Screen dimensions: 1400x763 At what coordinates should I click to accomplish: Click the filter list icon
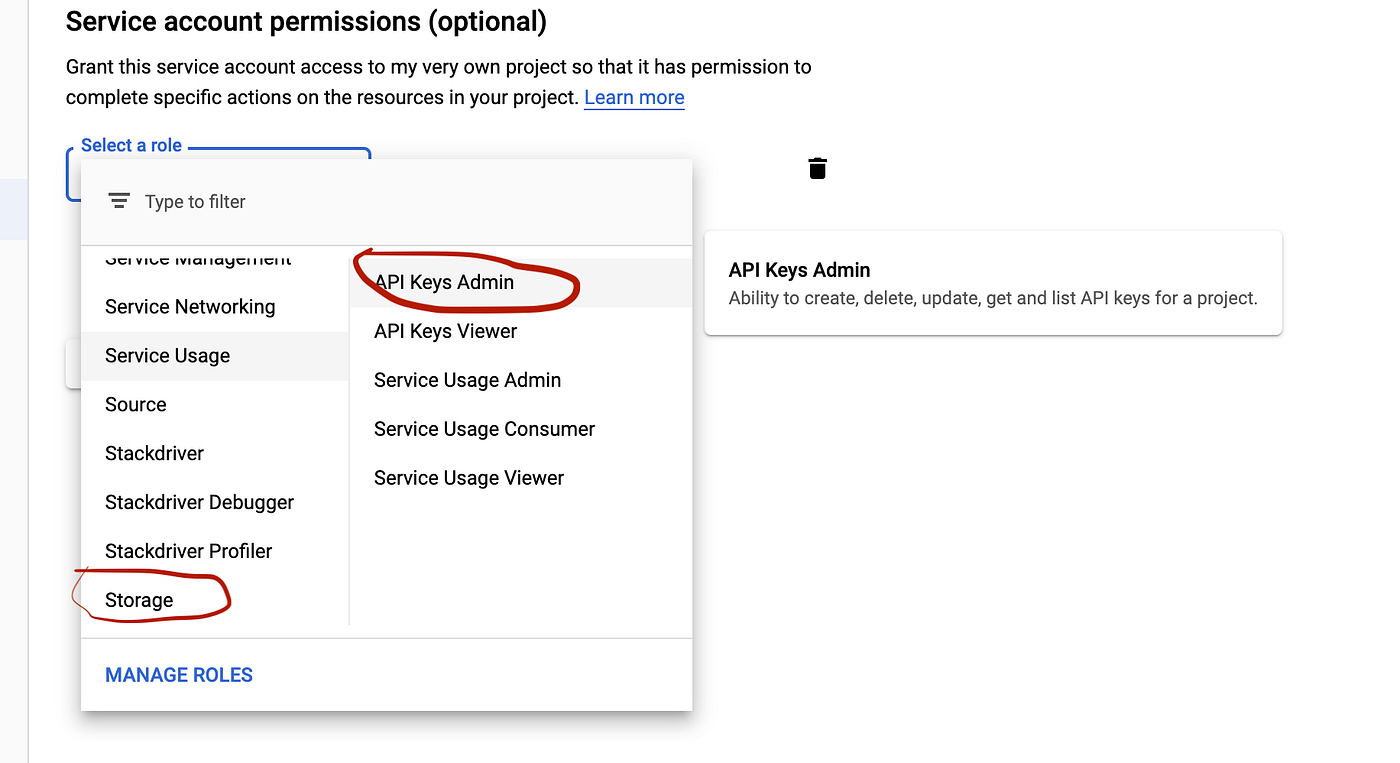pyautogui.click(x=119, y=201)
